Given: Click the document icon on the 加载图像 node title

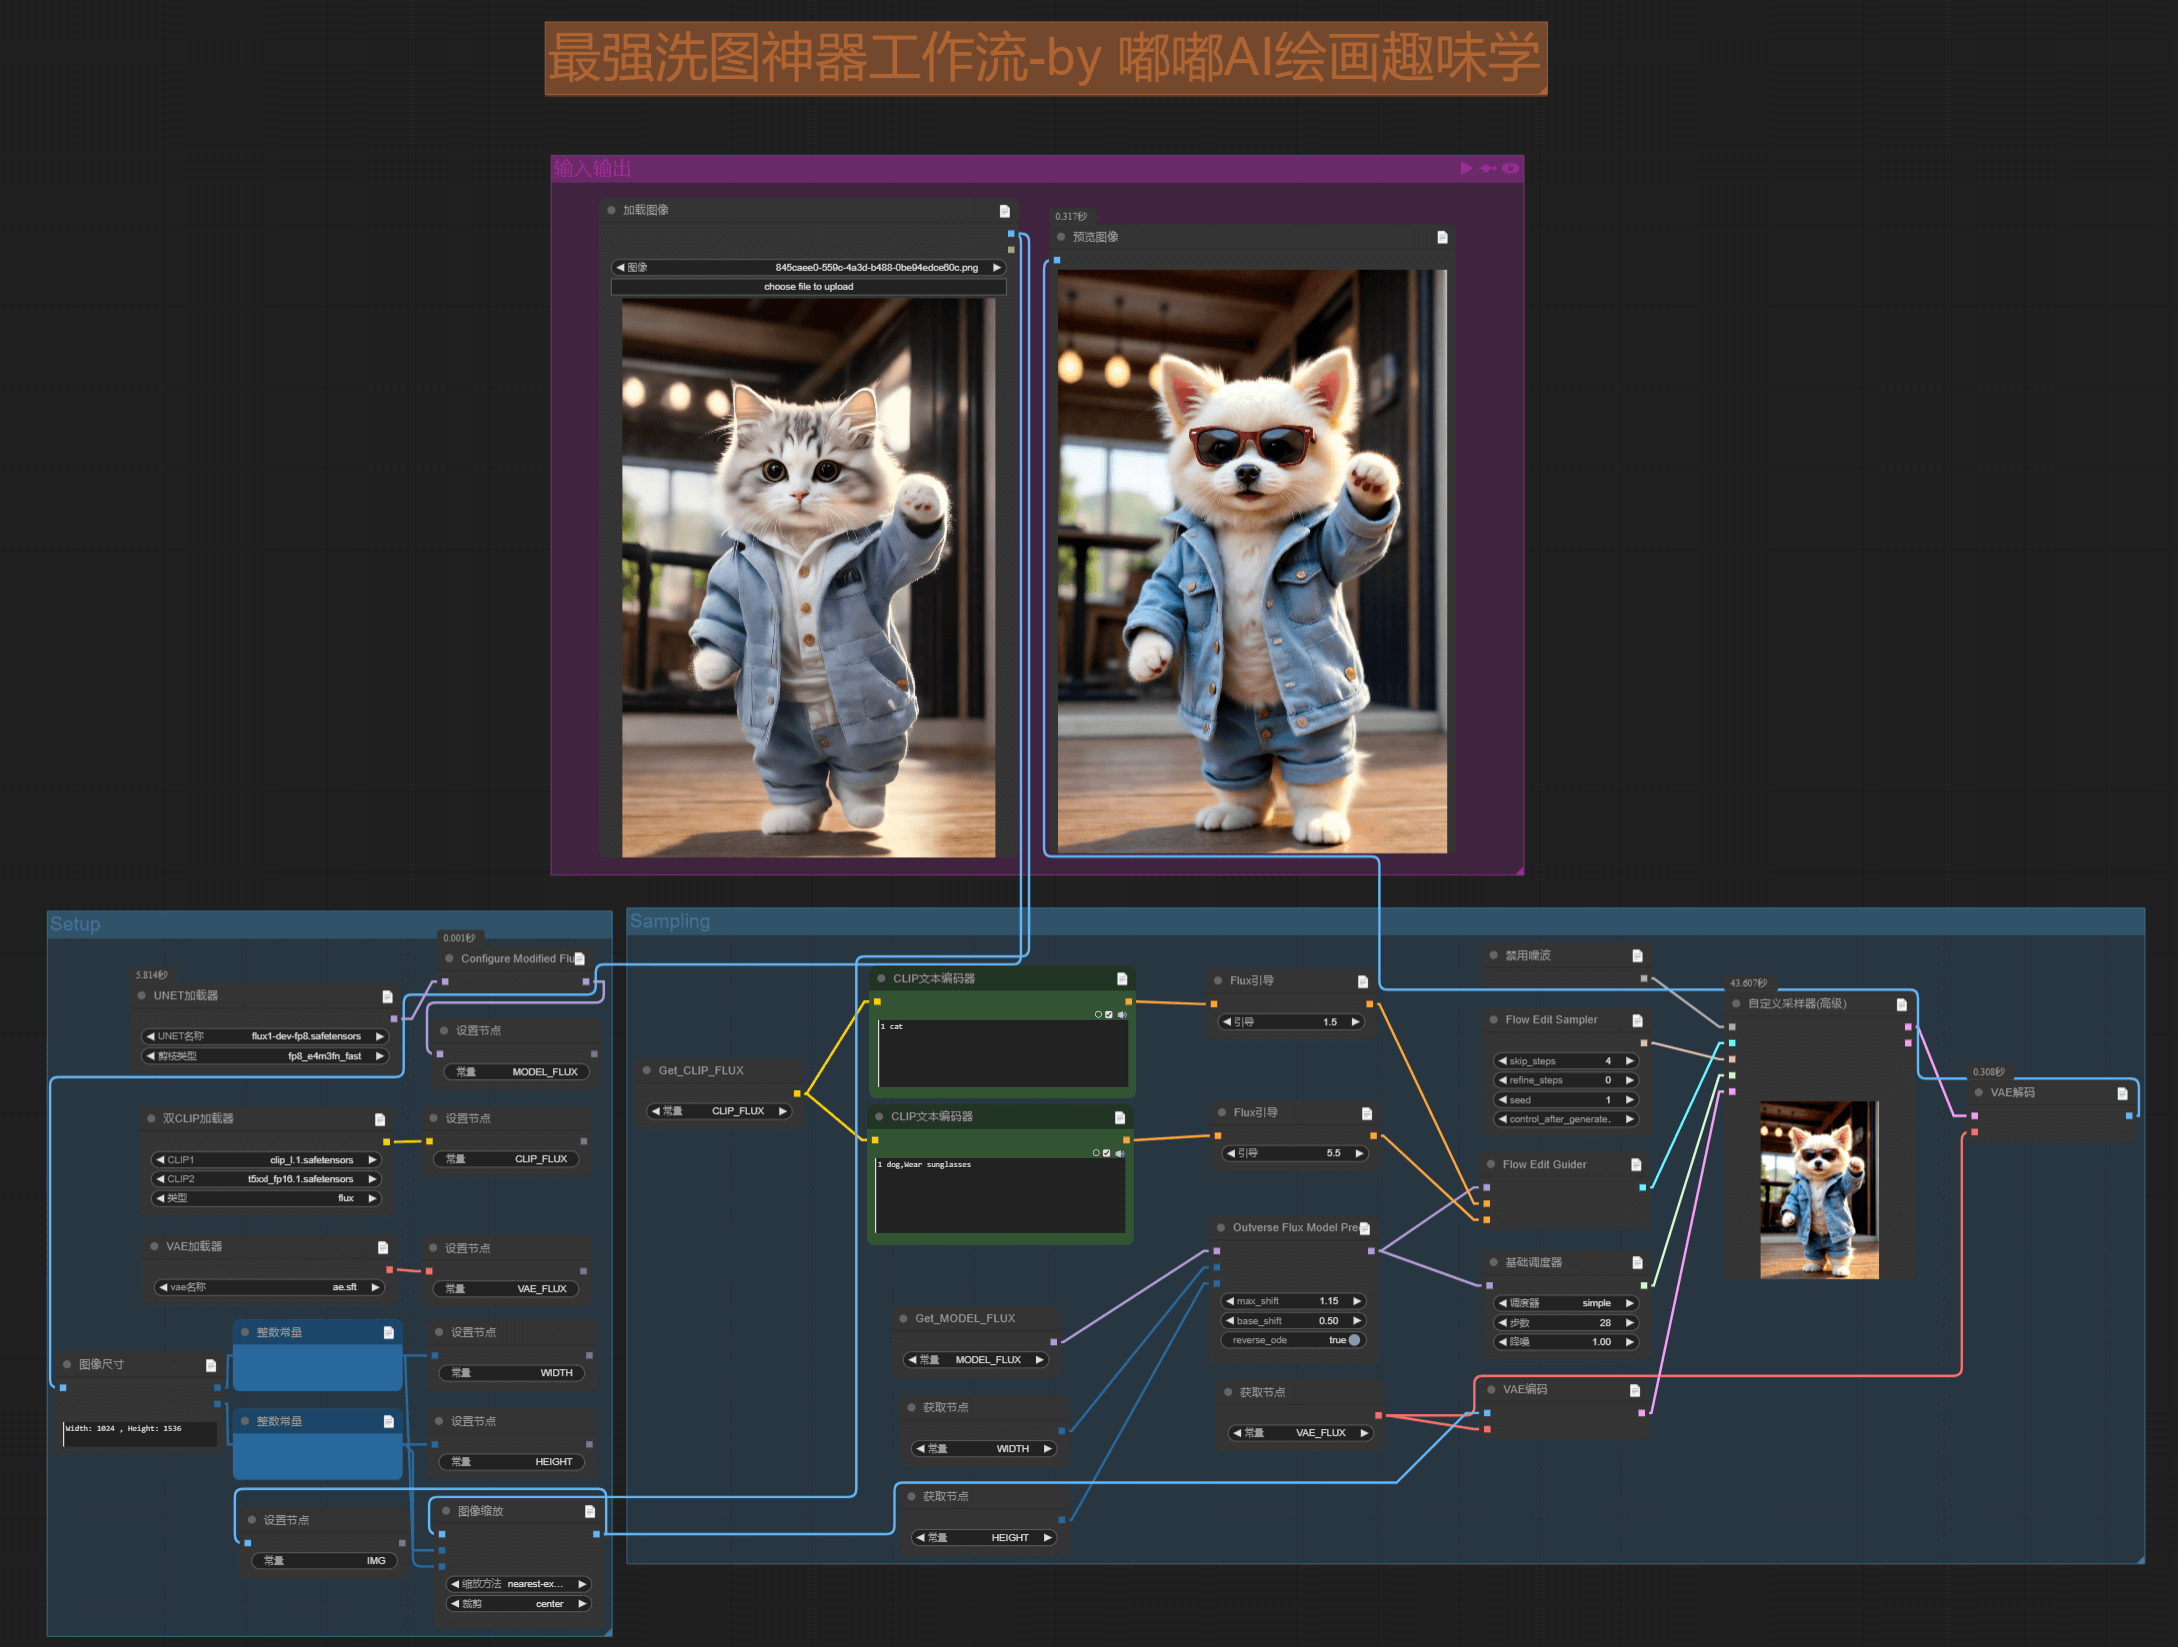Looking at the screenshot, I should pyautogui.click(x=1004, y=211).
